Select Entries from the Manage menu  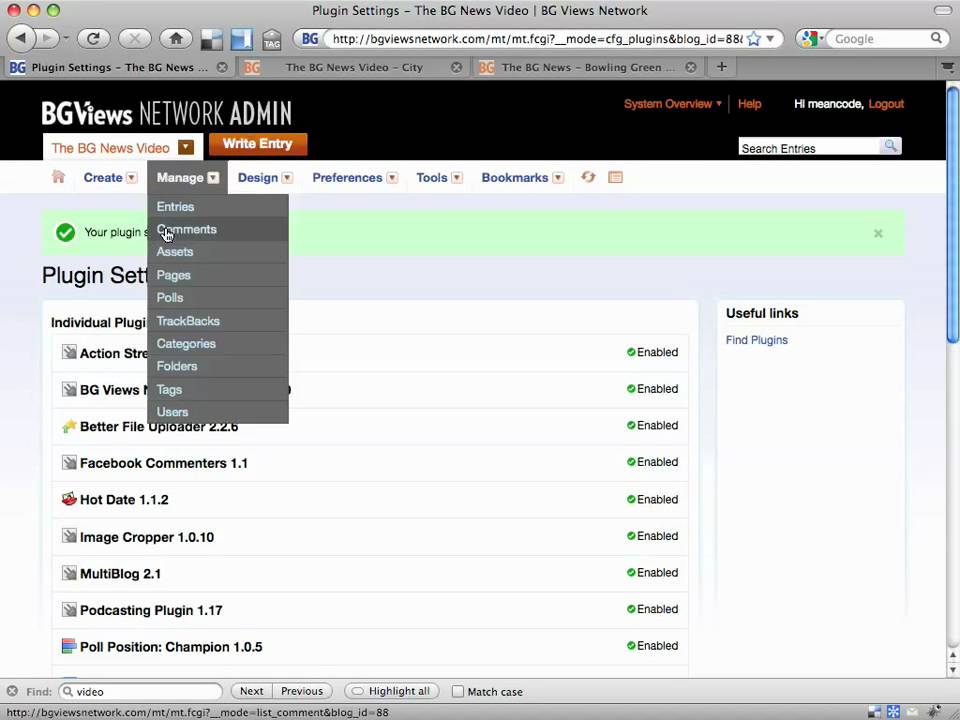pos(217,206)
